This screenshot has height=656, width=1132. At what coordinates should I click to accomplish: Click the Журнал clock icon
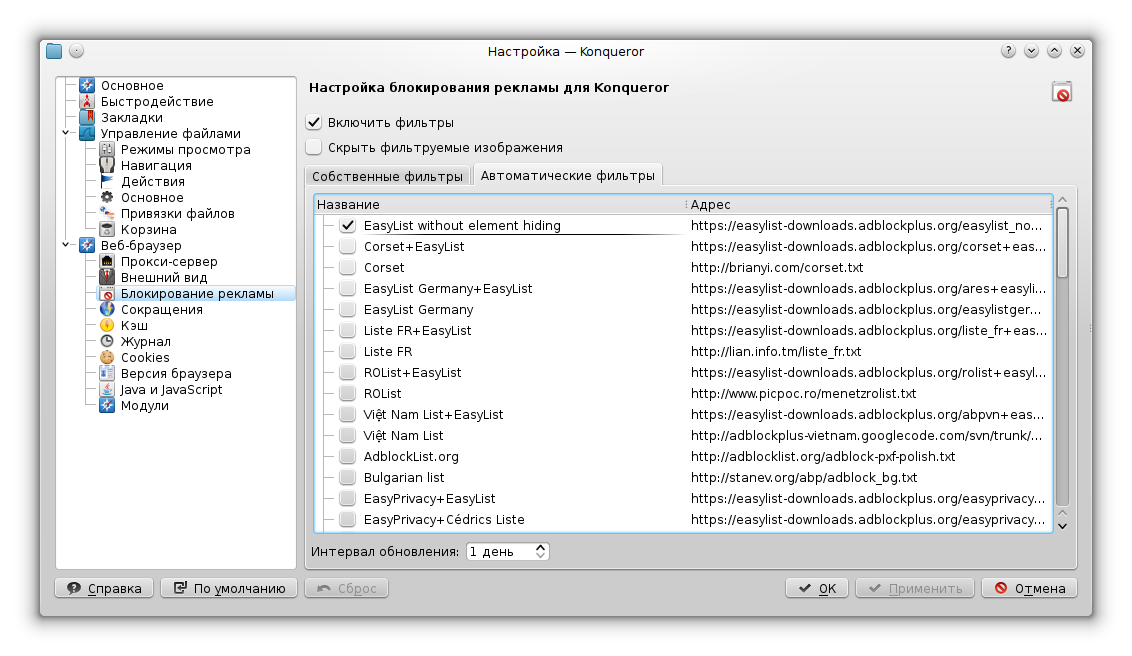point(106,341)
